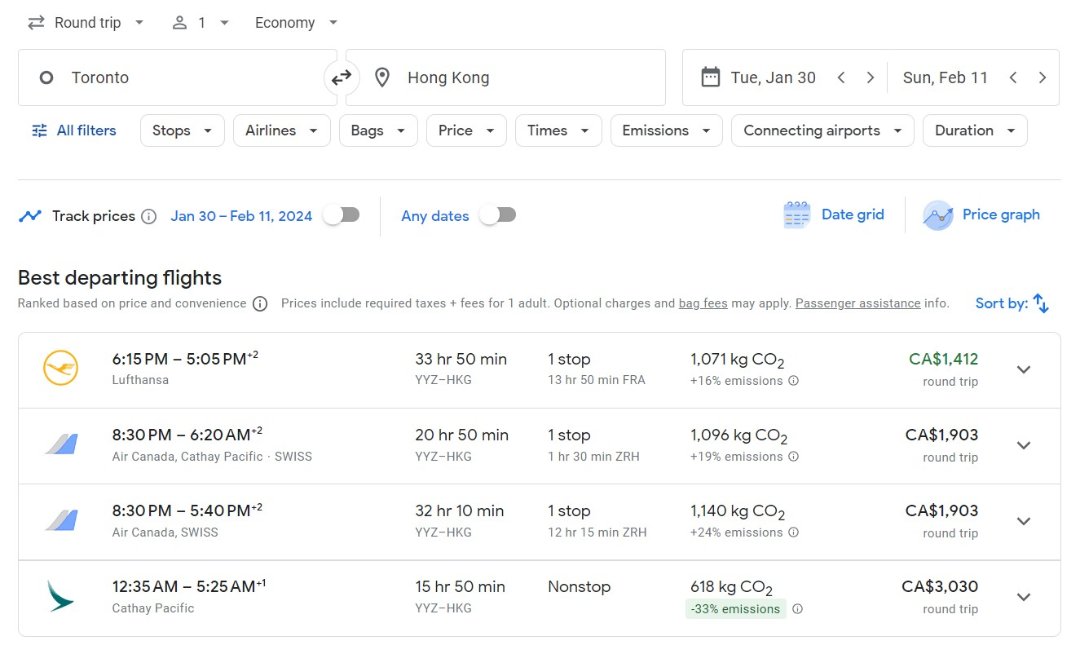This screenshot has width=1080, height=654.
Task: Click the Hong Kong destination field
Action: pyautogui.click(x=505, y=77)
